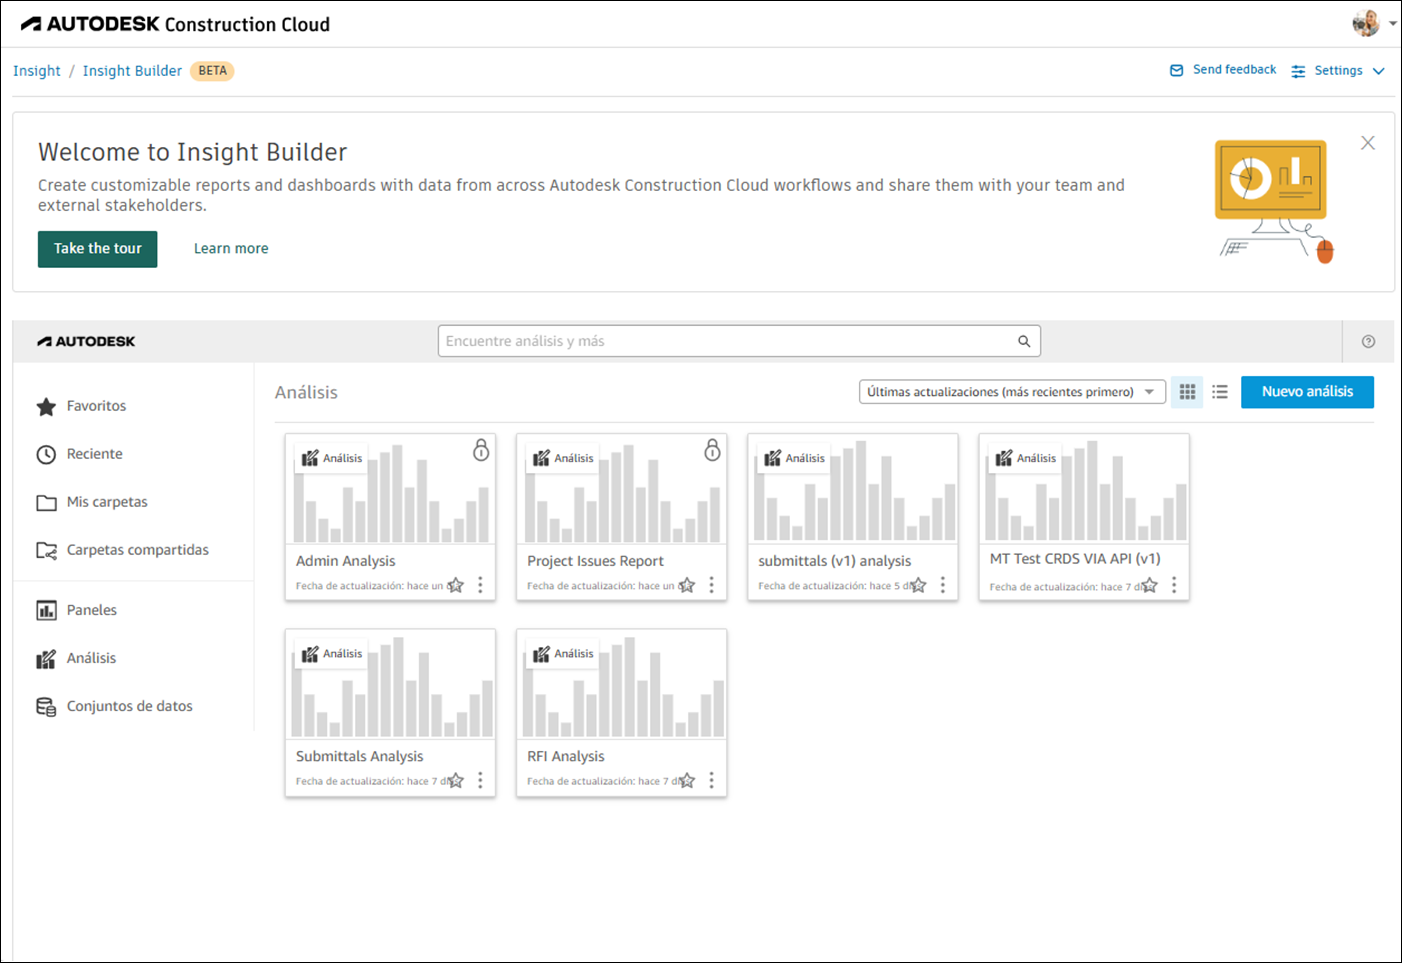Favorite the Admin Analysis using its star
1402x963 pixels.
455,585
